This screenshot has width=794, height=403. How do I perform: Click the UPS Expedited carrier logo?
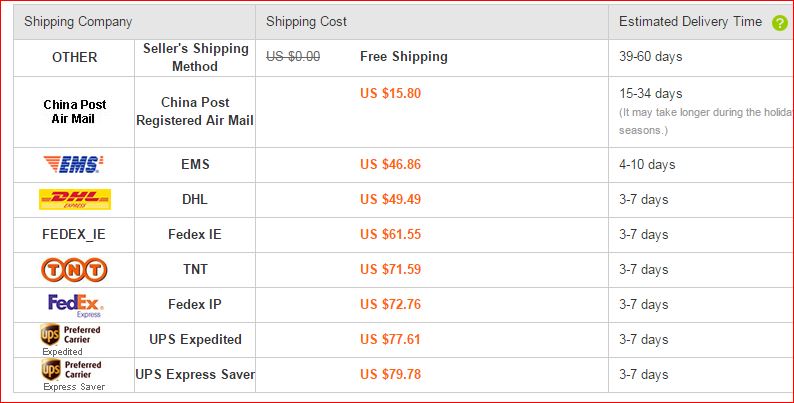click(71, 340)
